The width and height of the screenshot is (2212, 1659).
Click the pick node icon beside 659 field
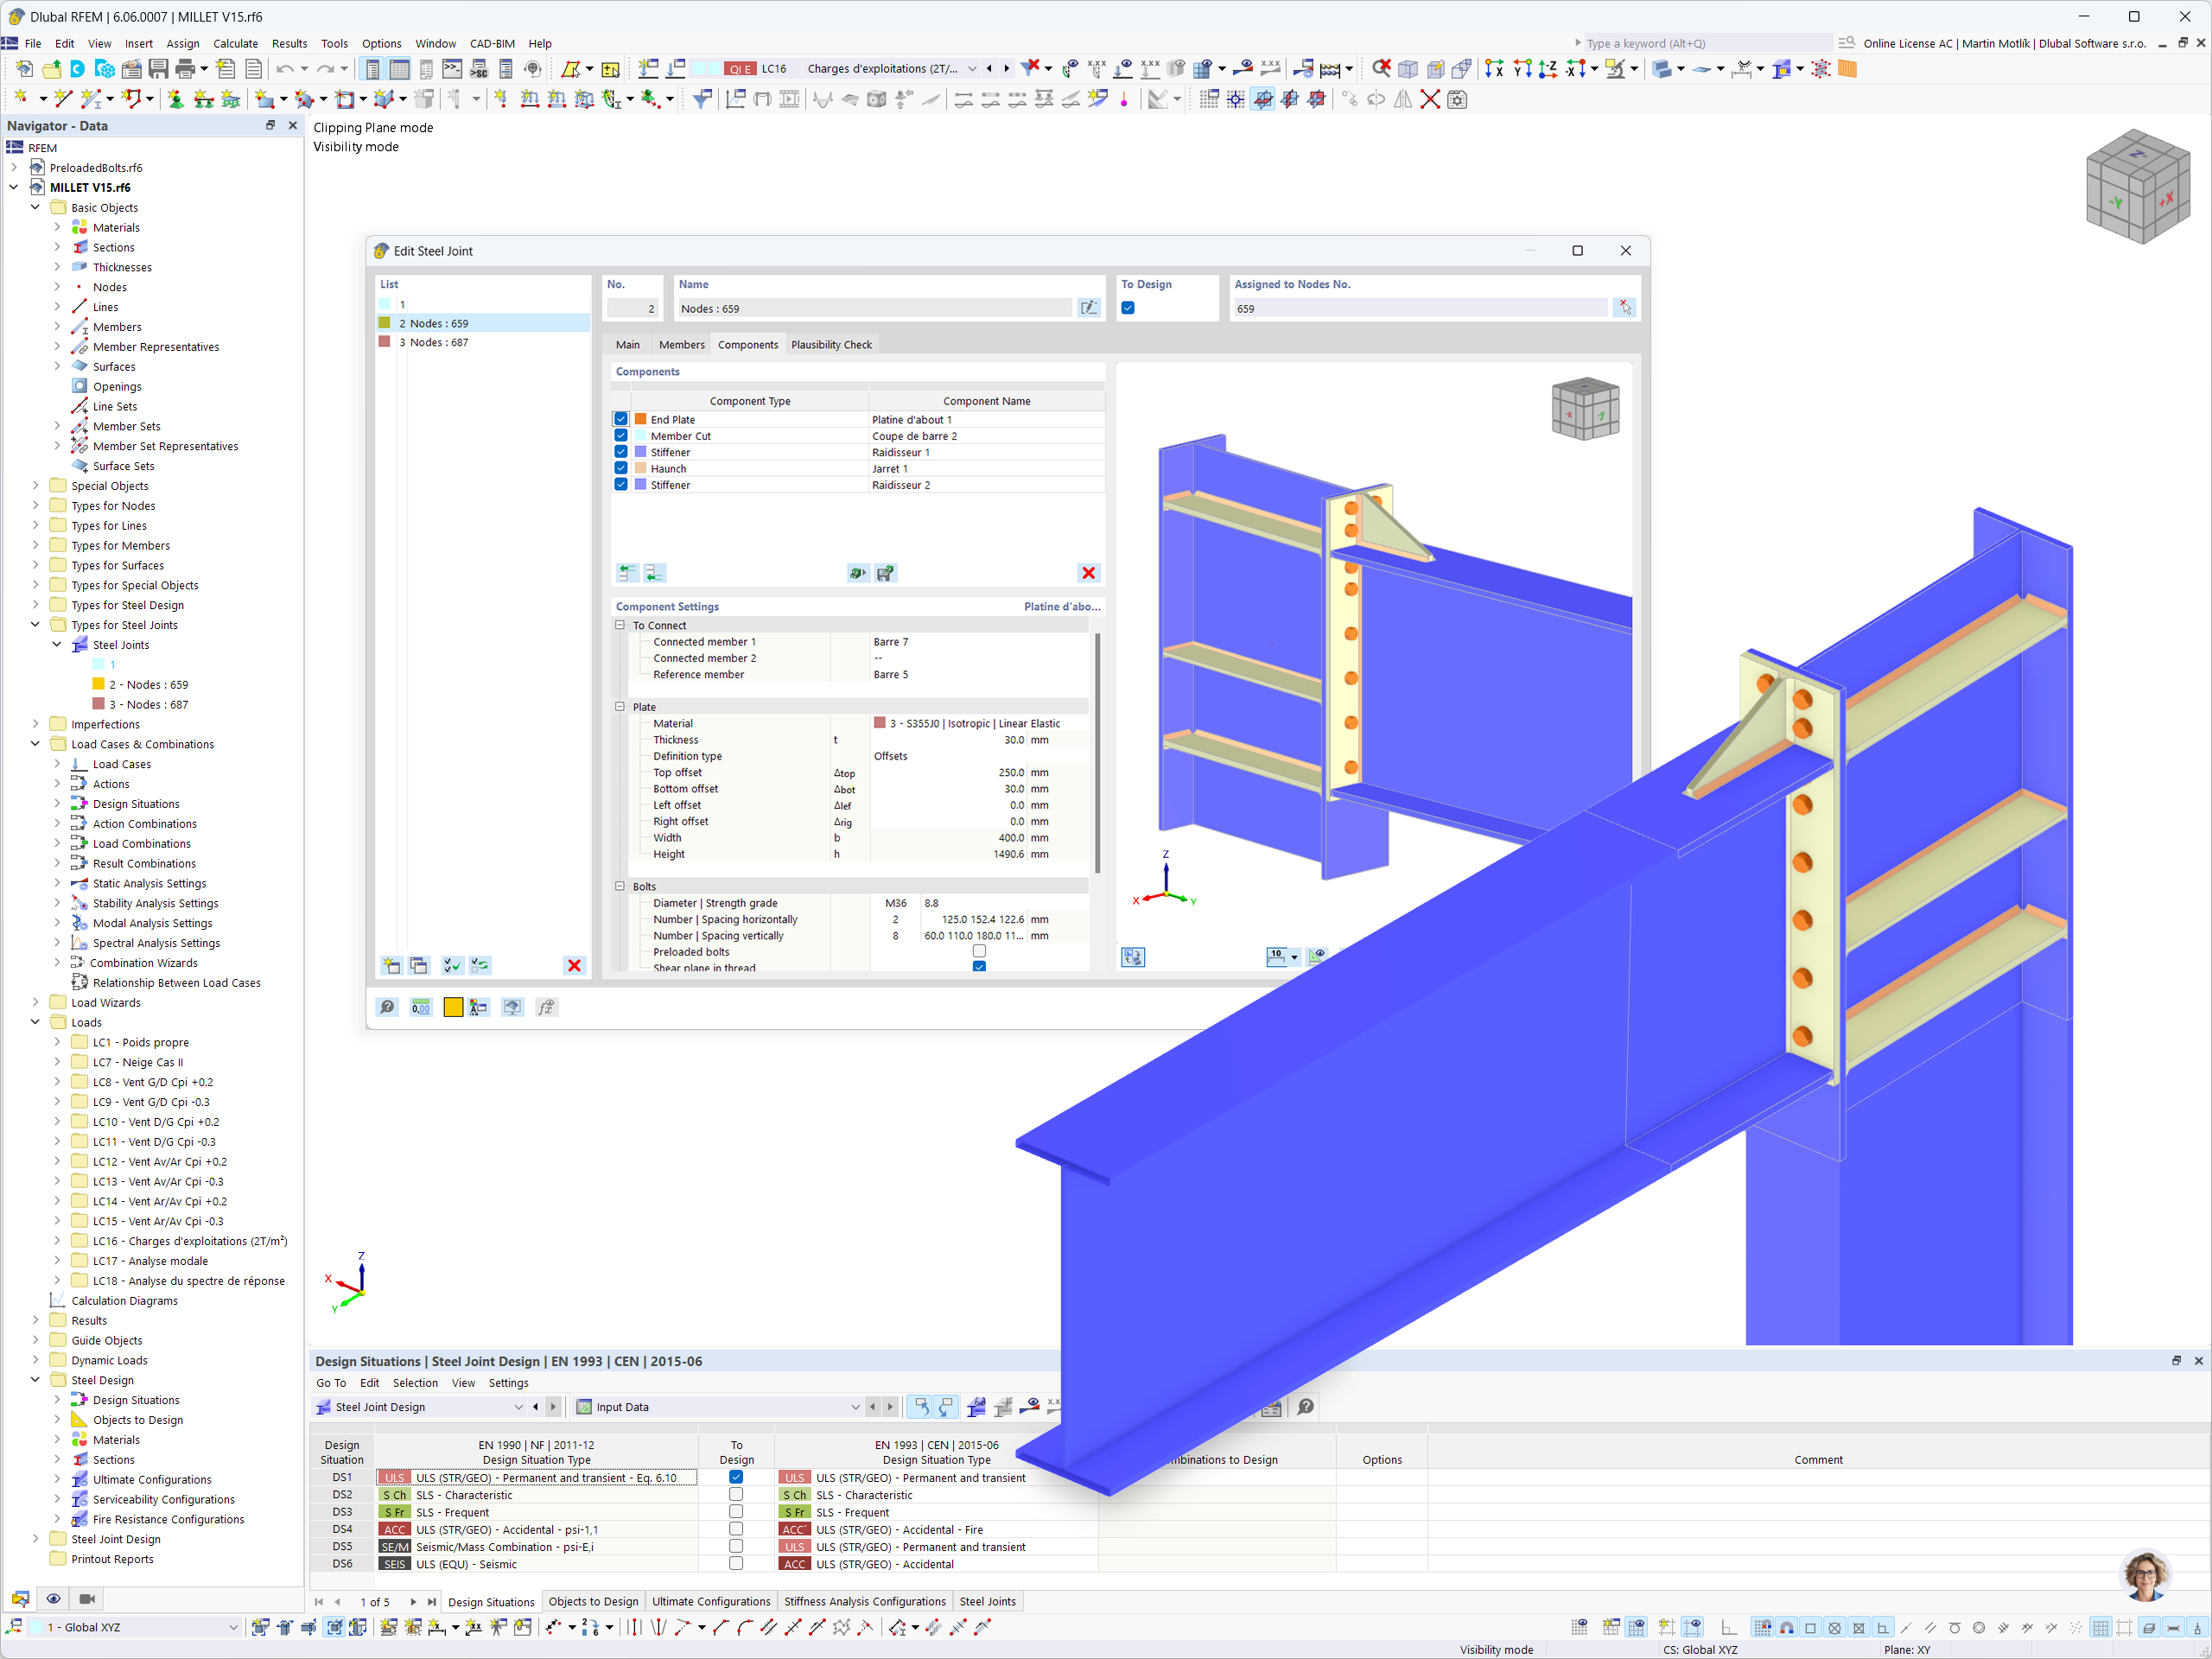click(x=1624, y=308)
